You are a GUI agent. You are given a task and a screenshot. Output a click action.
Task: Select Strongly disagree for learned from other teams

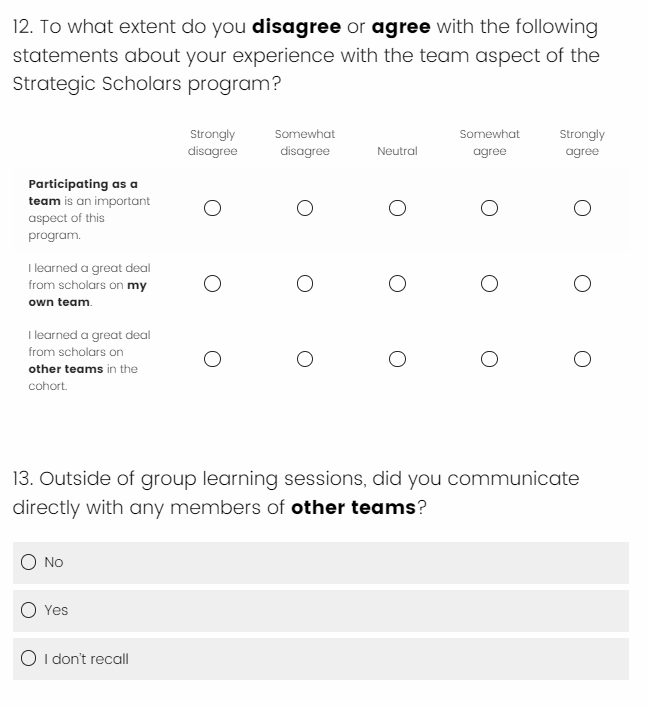212,359
